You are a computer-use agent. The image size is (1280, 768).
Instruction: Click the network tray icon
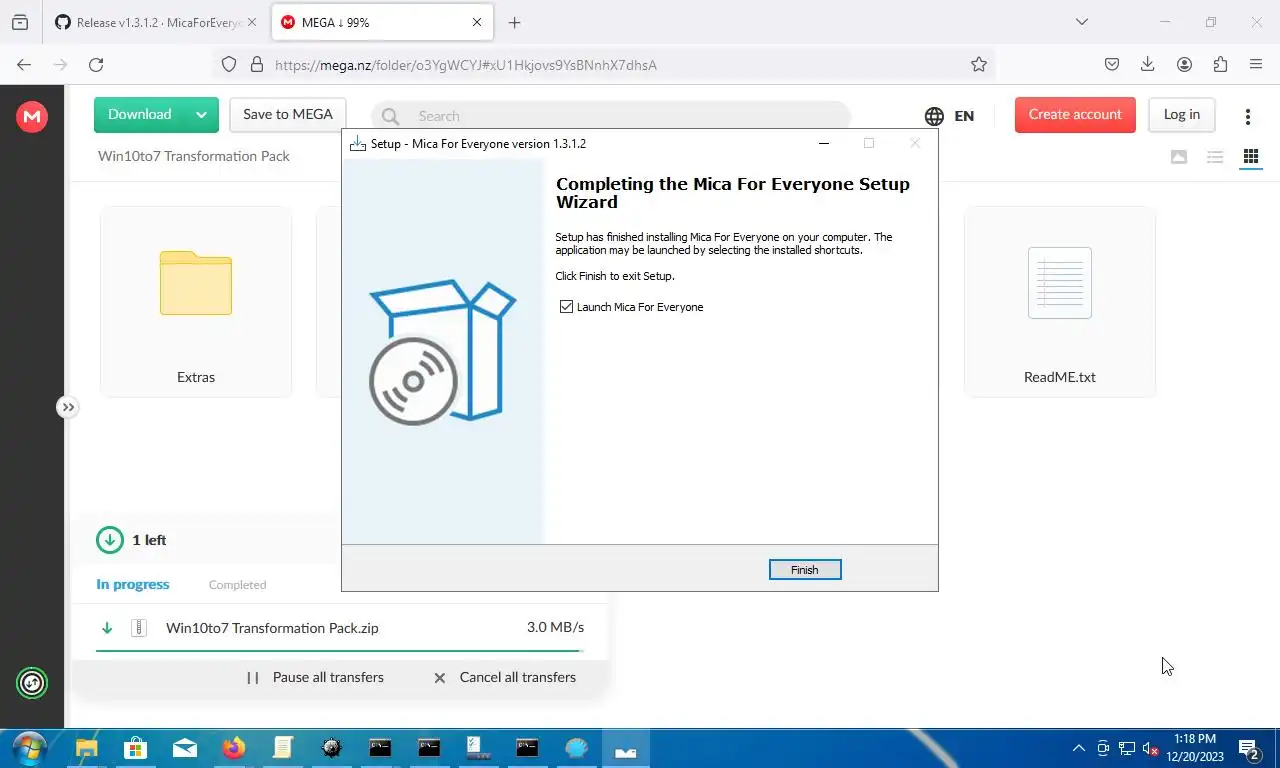click(1127, 748)
